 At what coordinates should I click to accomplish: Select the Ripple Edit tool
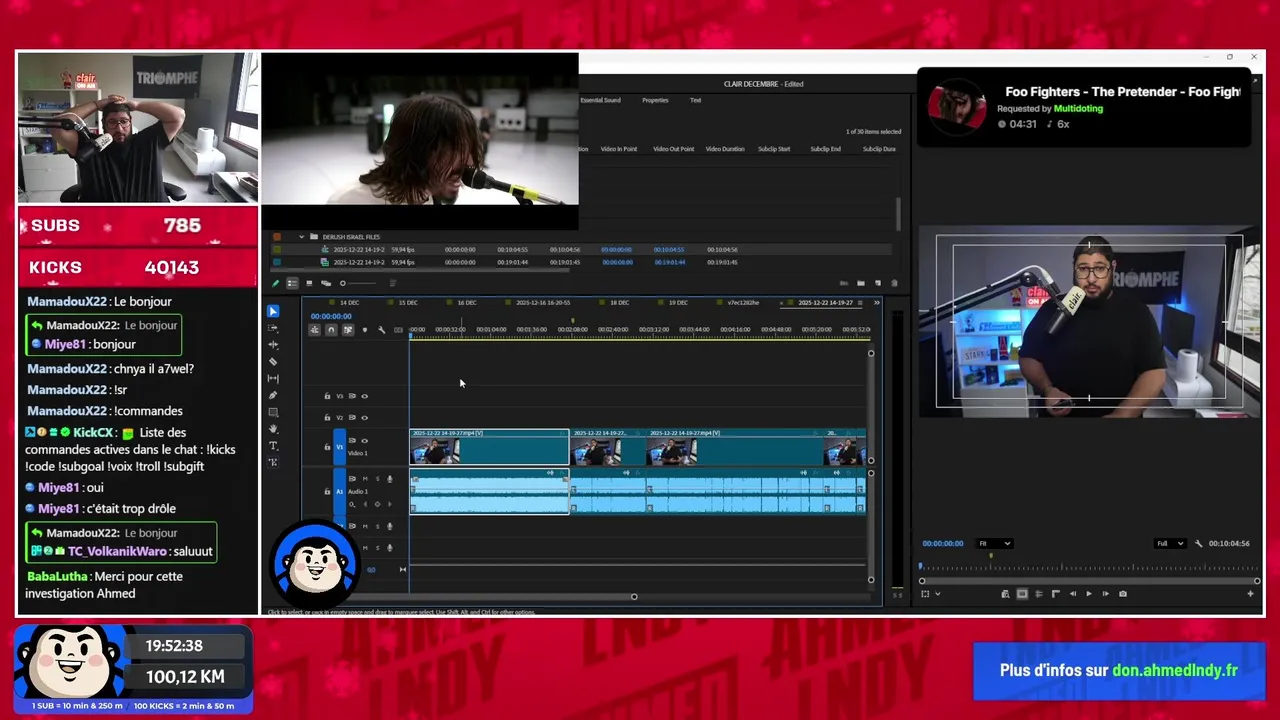(x=273, y=345)
